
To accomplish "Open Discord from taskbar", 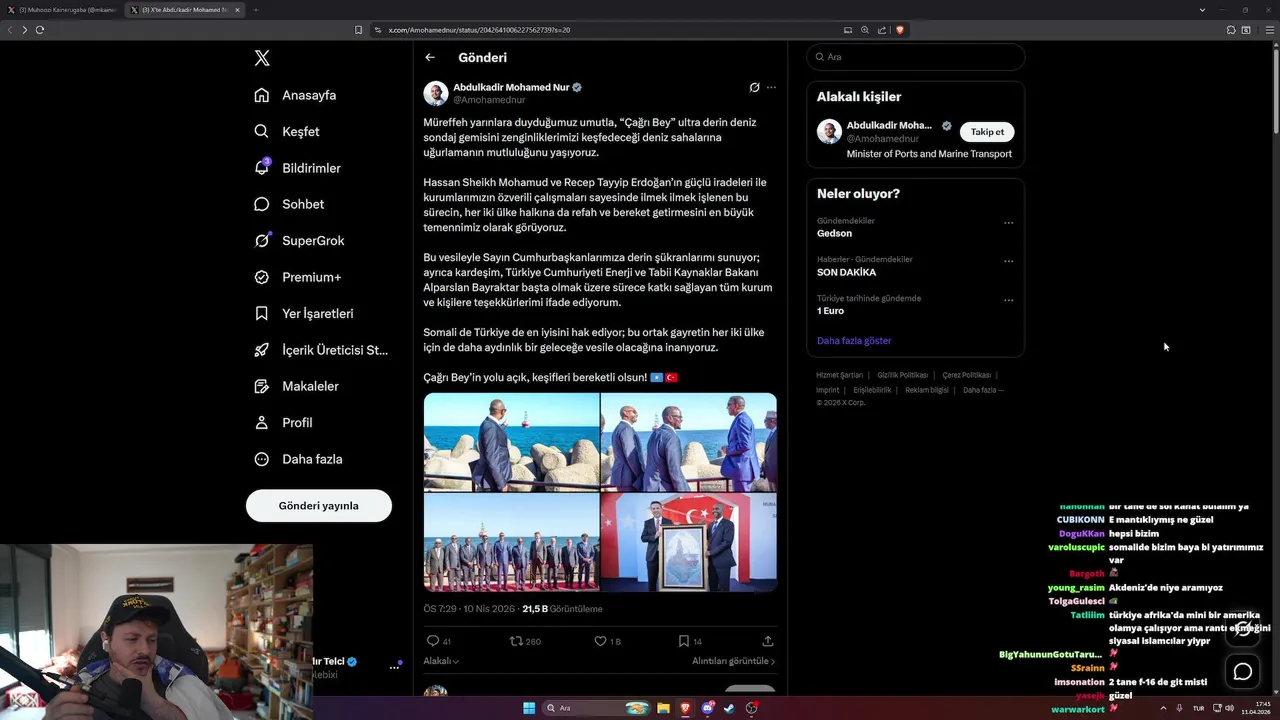I will pyautogui.click(x=707, y=708).
